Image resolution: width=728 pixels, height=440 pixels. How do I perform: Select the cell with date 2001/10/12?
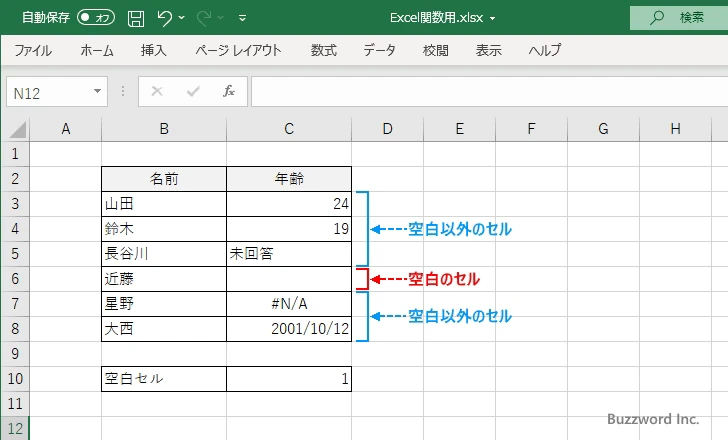289,329
